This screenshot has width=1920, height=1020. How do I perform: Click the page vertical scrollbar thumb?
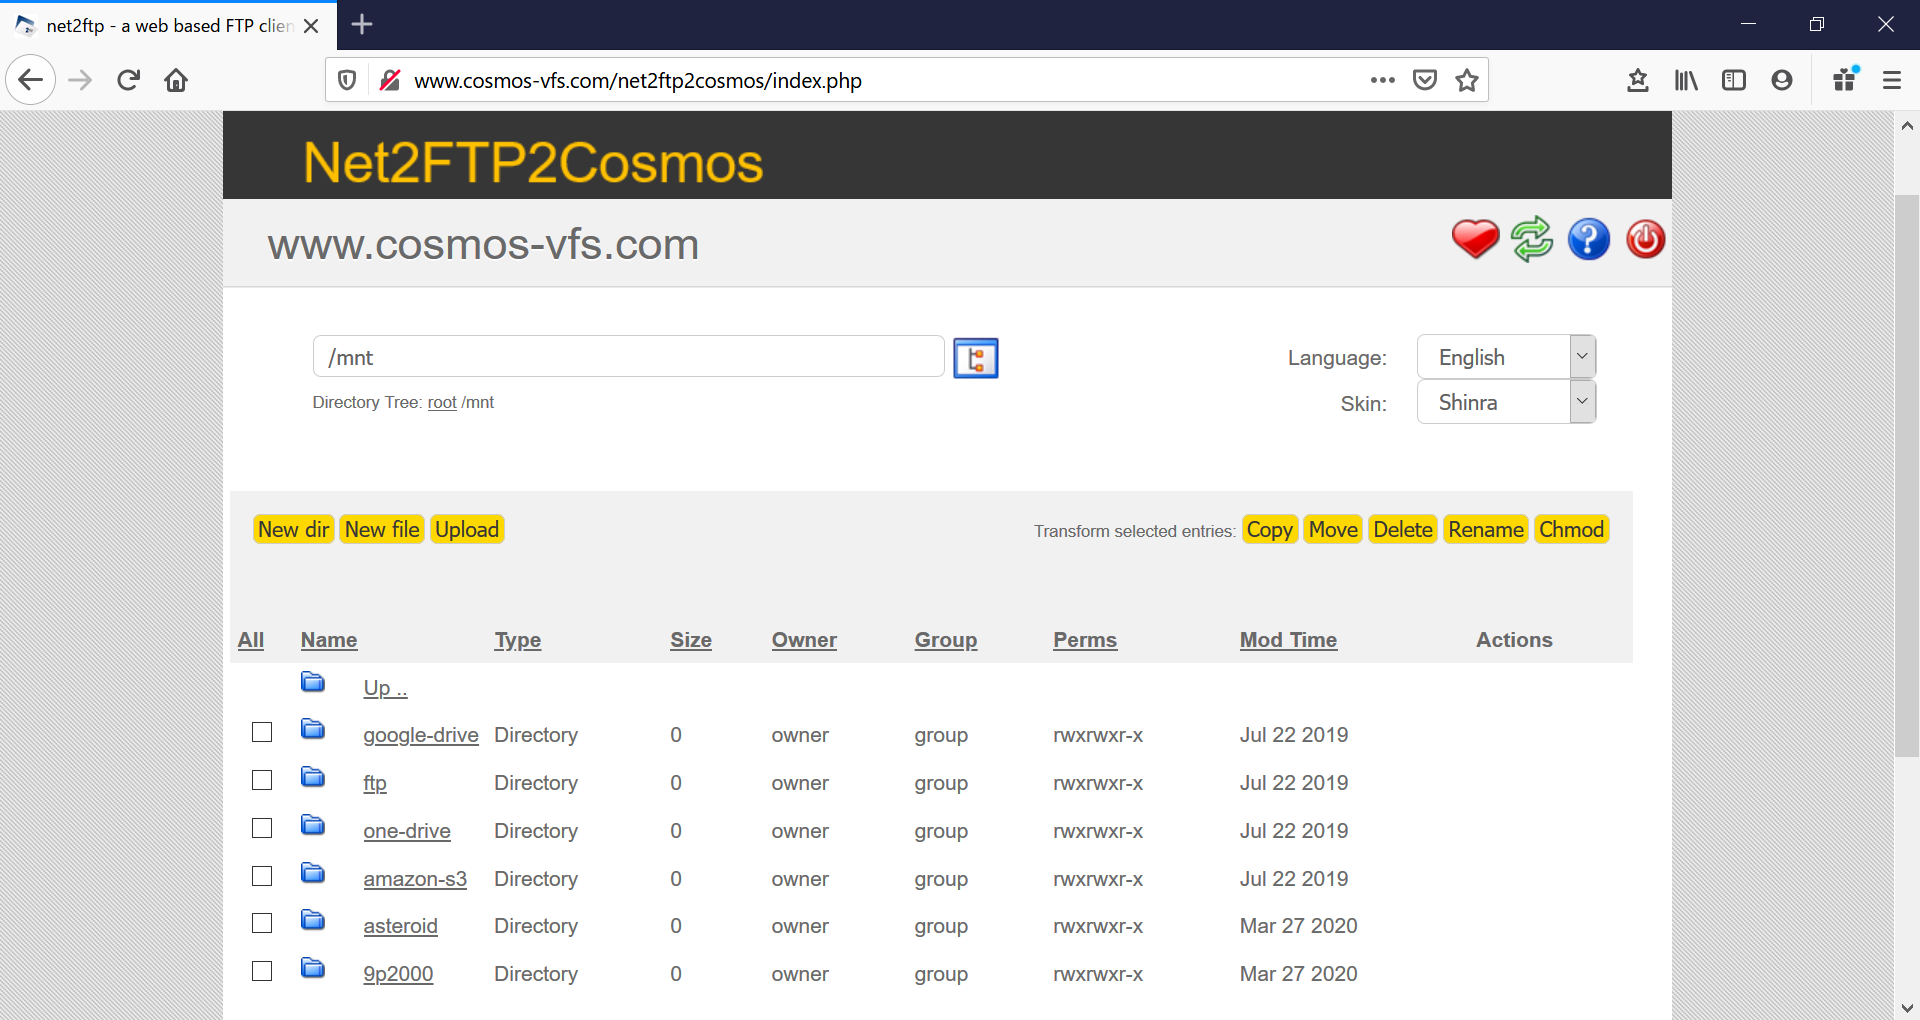click(x=1907, y=475)
